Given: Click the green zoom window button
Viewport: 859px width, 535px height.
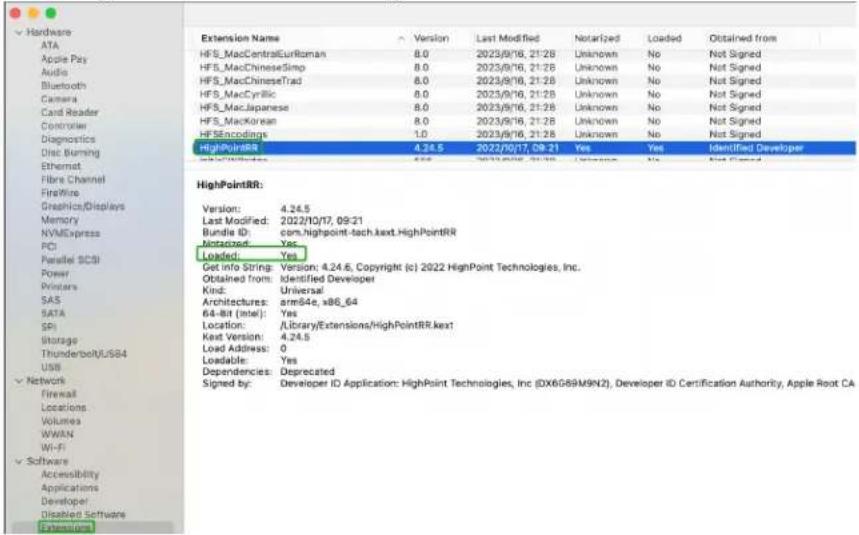Looking at the screenshot, I should click(51, 13).
